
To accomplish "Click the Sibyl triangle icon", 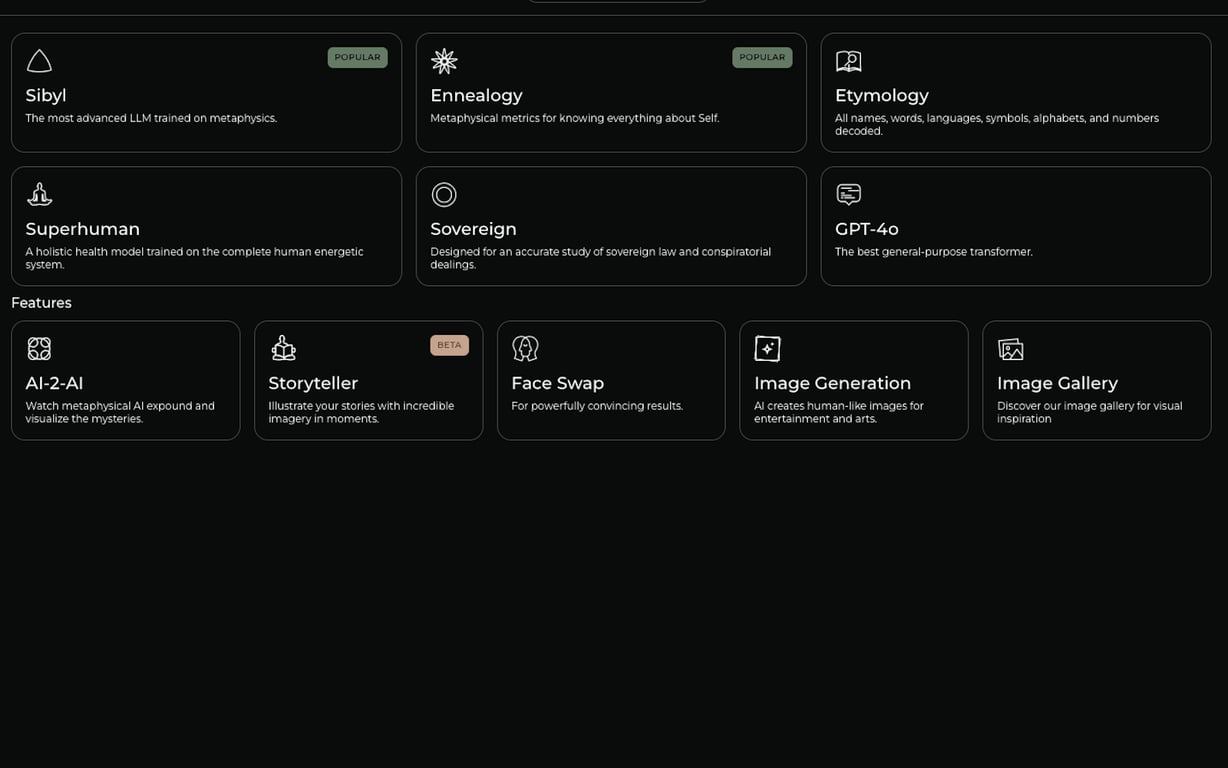I will 39,61.
